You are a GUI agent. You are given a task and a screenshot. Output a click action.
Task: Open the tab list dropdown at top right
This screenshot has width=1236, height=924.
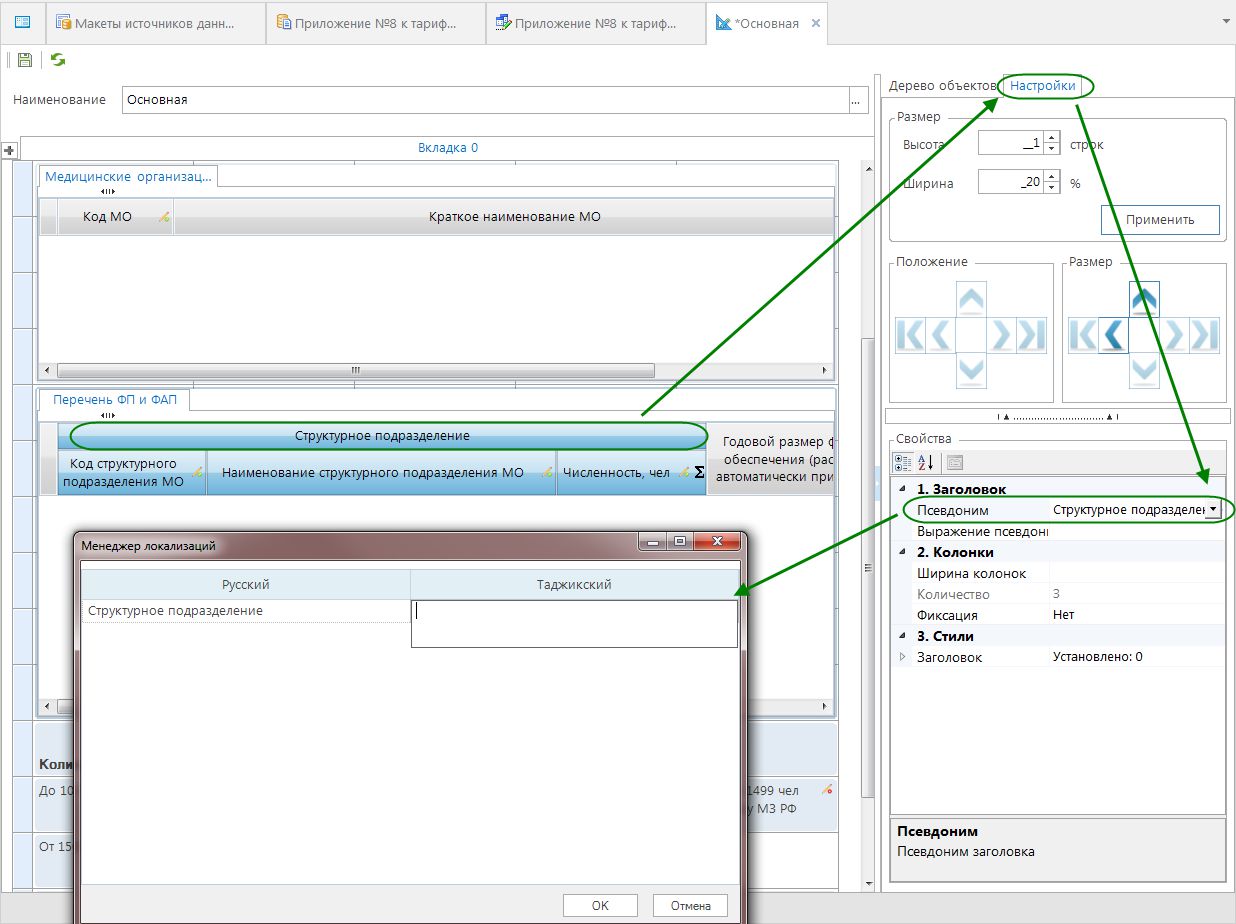(1225, 21)
